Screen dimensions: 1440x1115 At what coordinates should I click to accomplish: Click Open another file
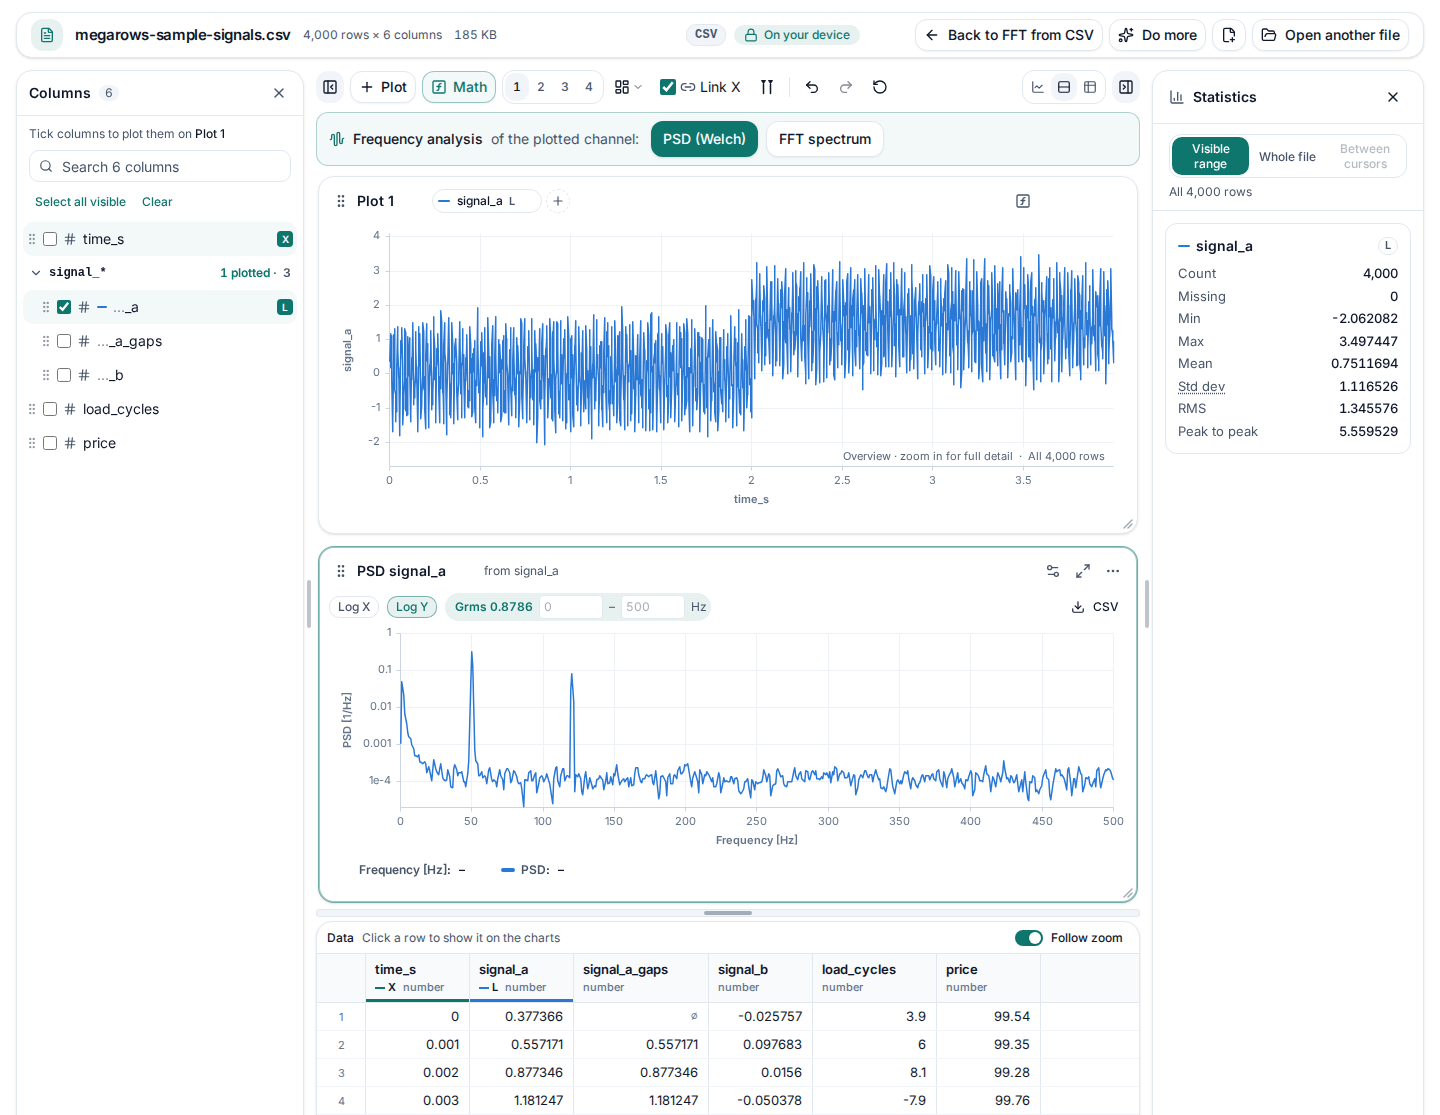click(1330, 35)
